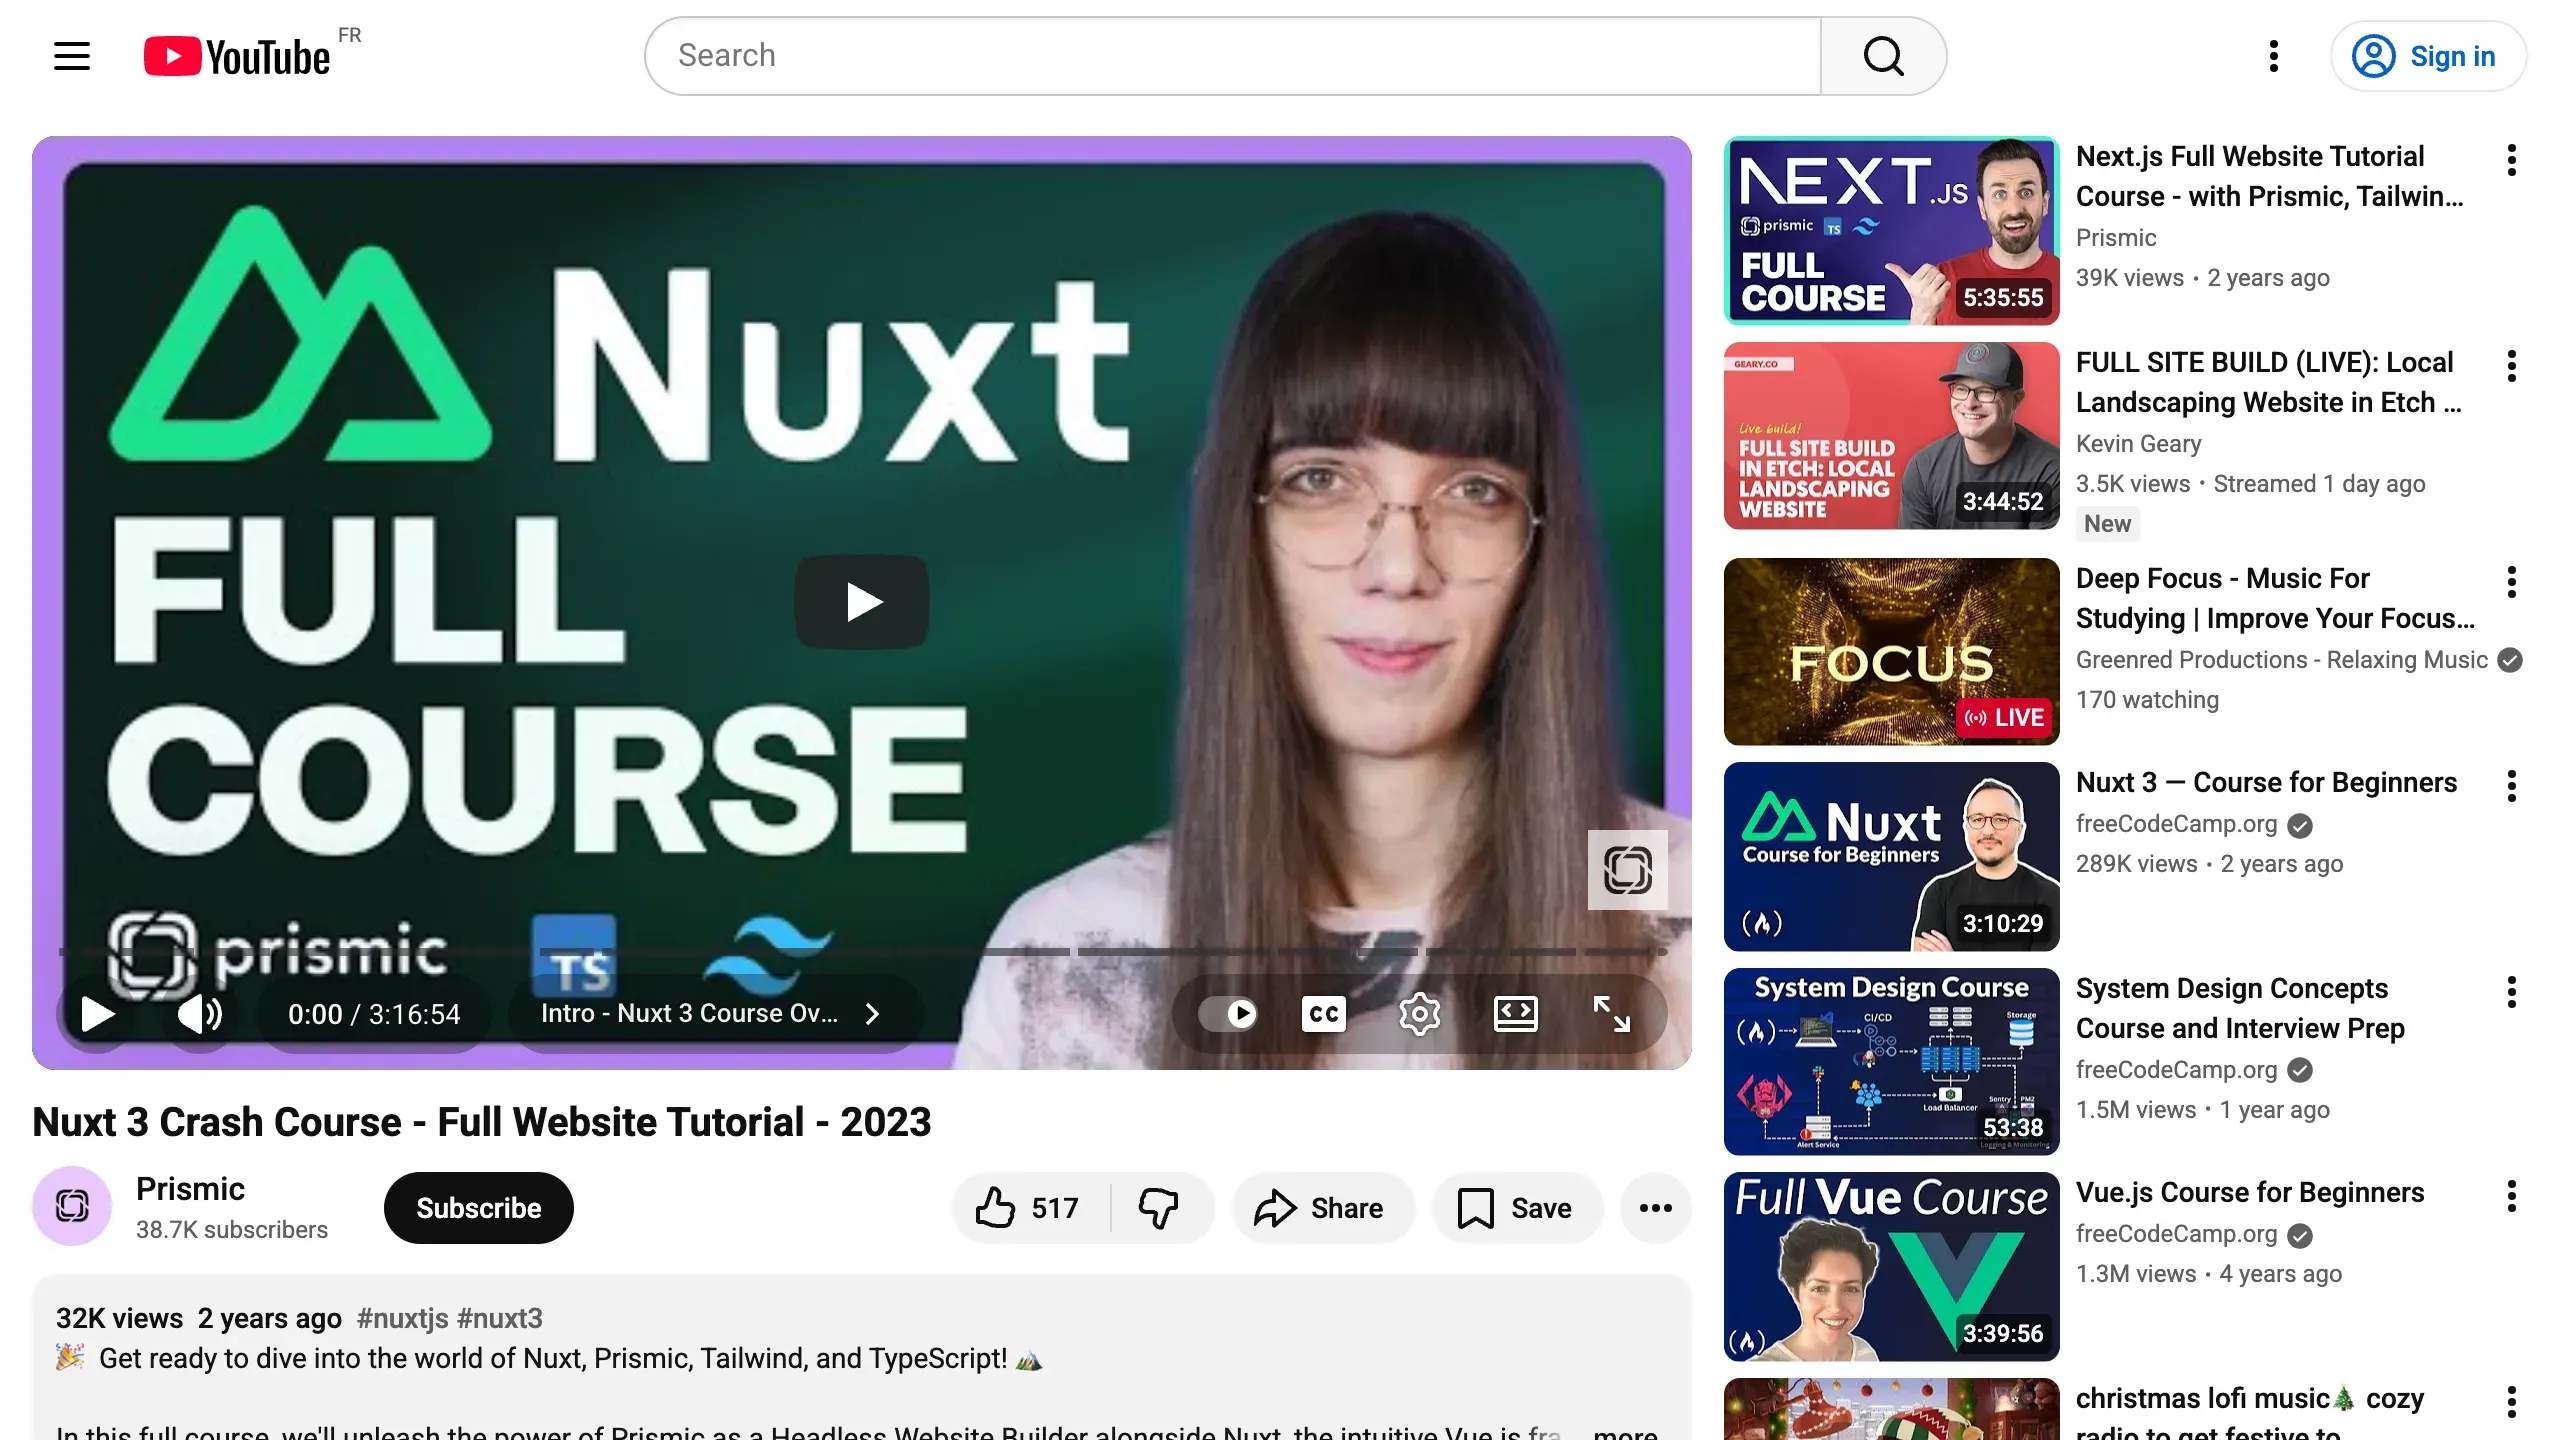Open options menu on Next.js tutorial video

click(2511, 158)
